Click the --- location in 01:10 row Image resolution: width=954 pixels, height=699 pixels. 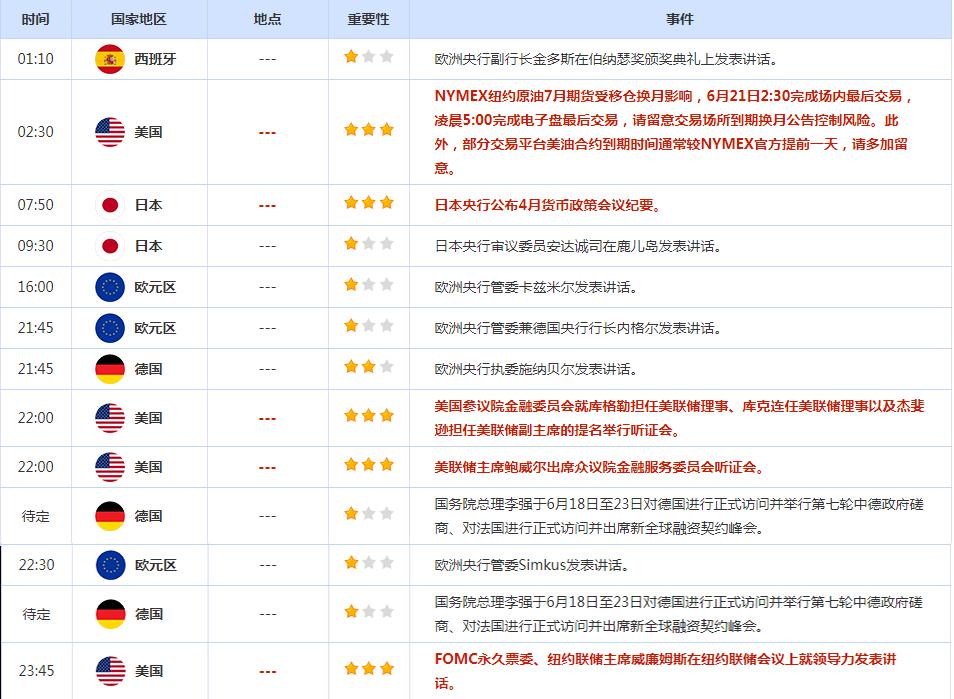[x=268, y=60]
